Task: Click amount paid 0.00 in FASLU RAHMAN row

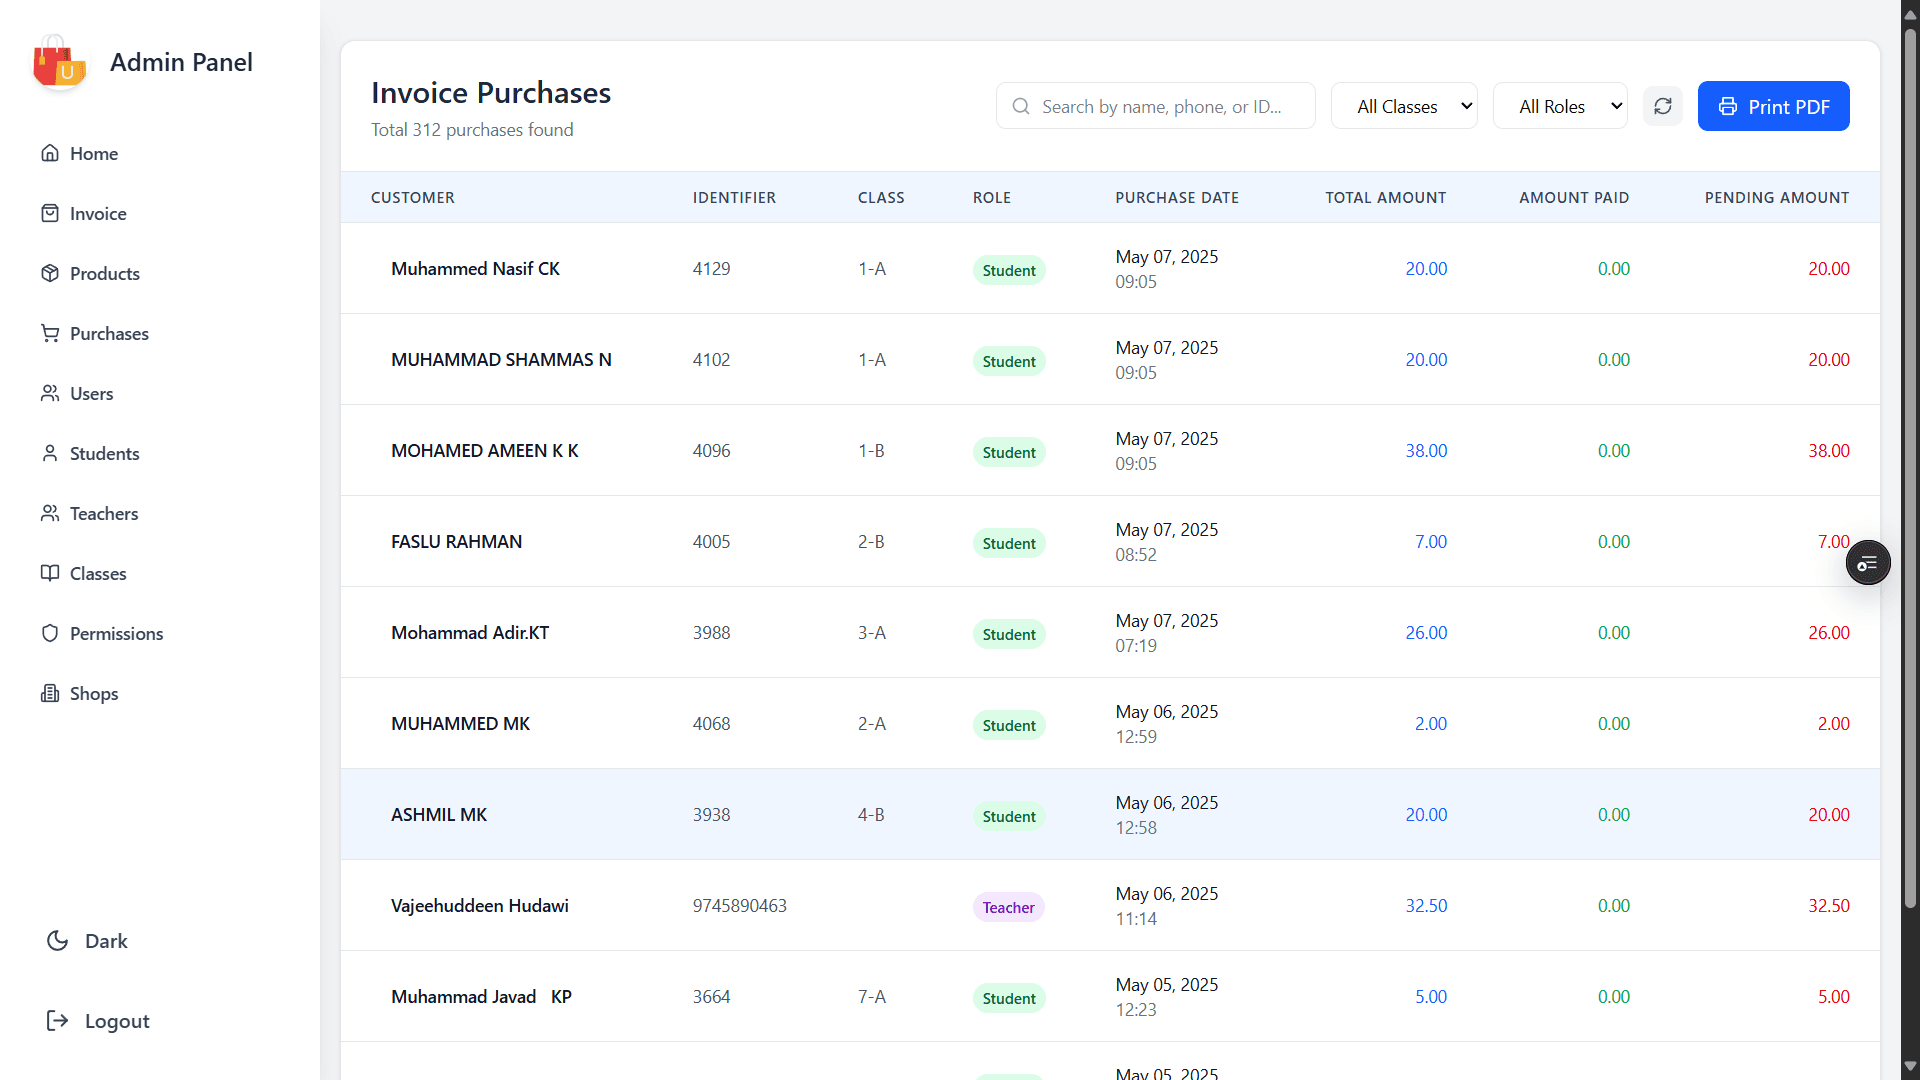Action: (x=1614, y=541)
